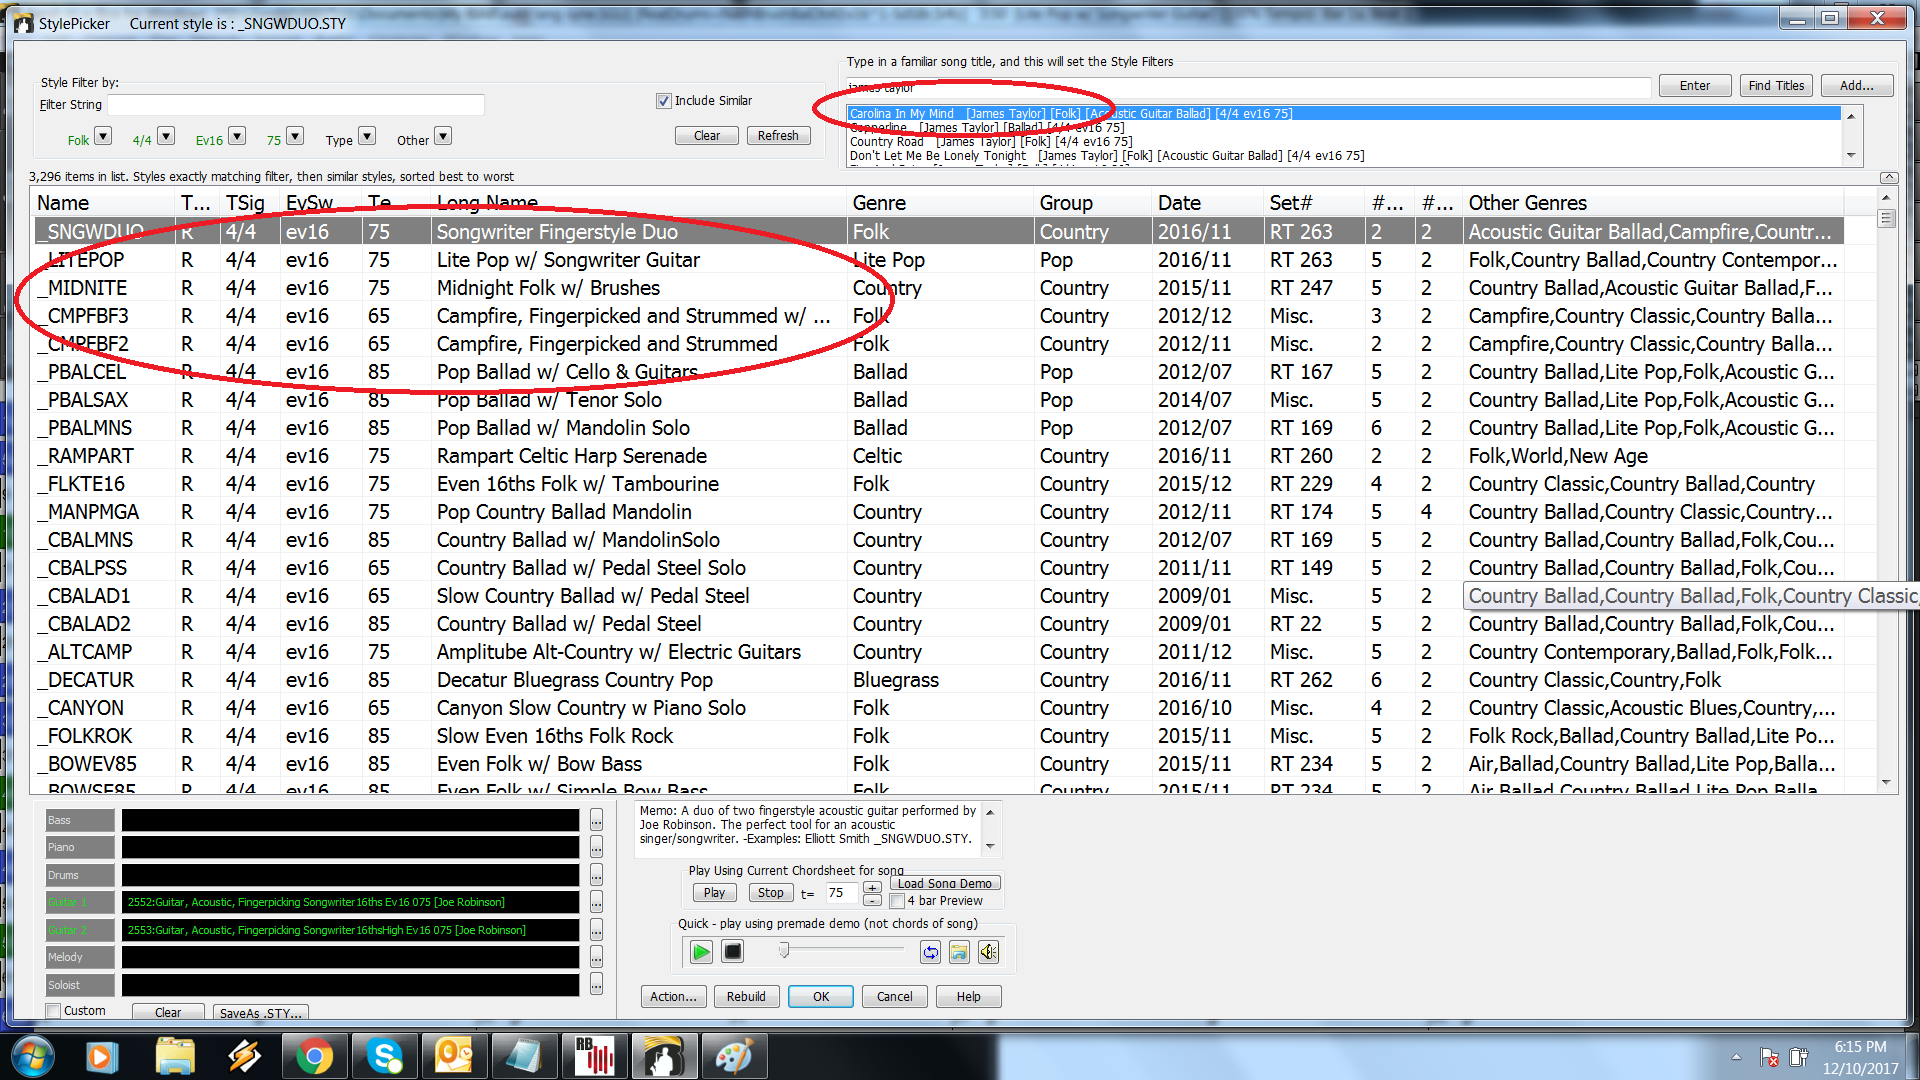
Task: Open Windows Media Player from the taskbar
Action: (102, 1056)
